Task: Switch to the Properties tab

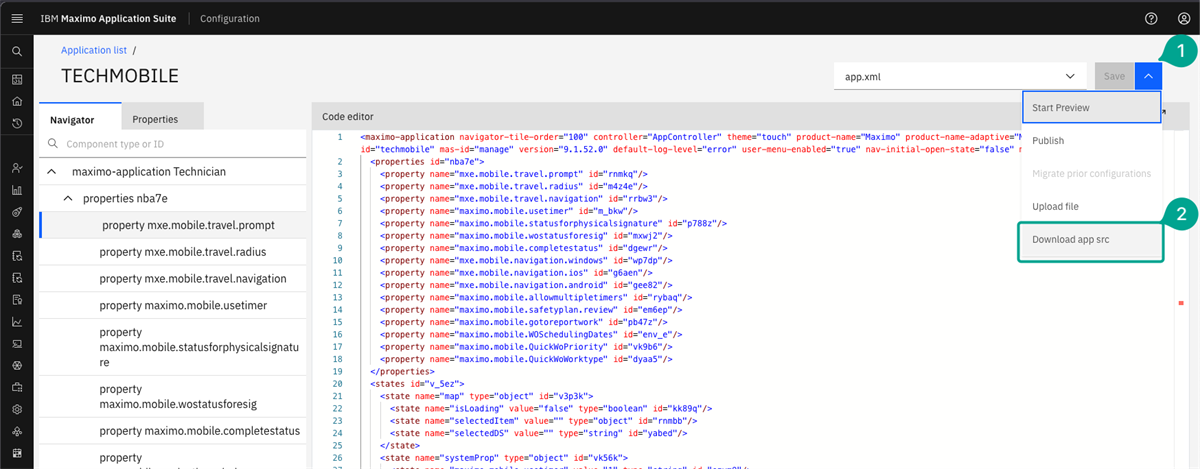Action: click(x=162, y=118)
